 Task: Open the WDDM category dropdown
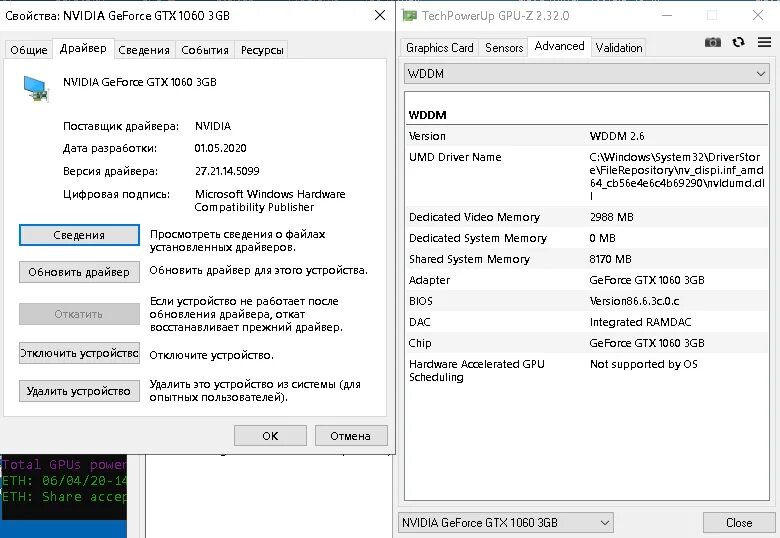point(586,74)
